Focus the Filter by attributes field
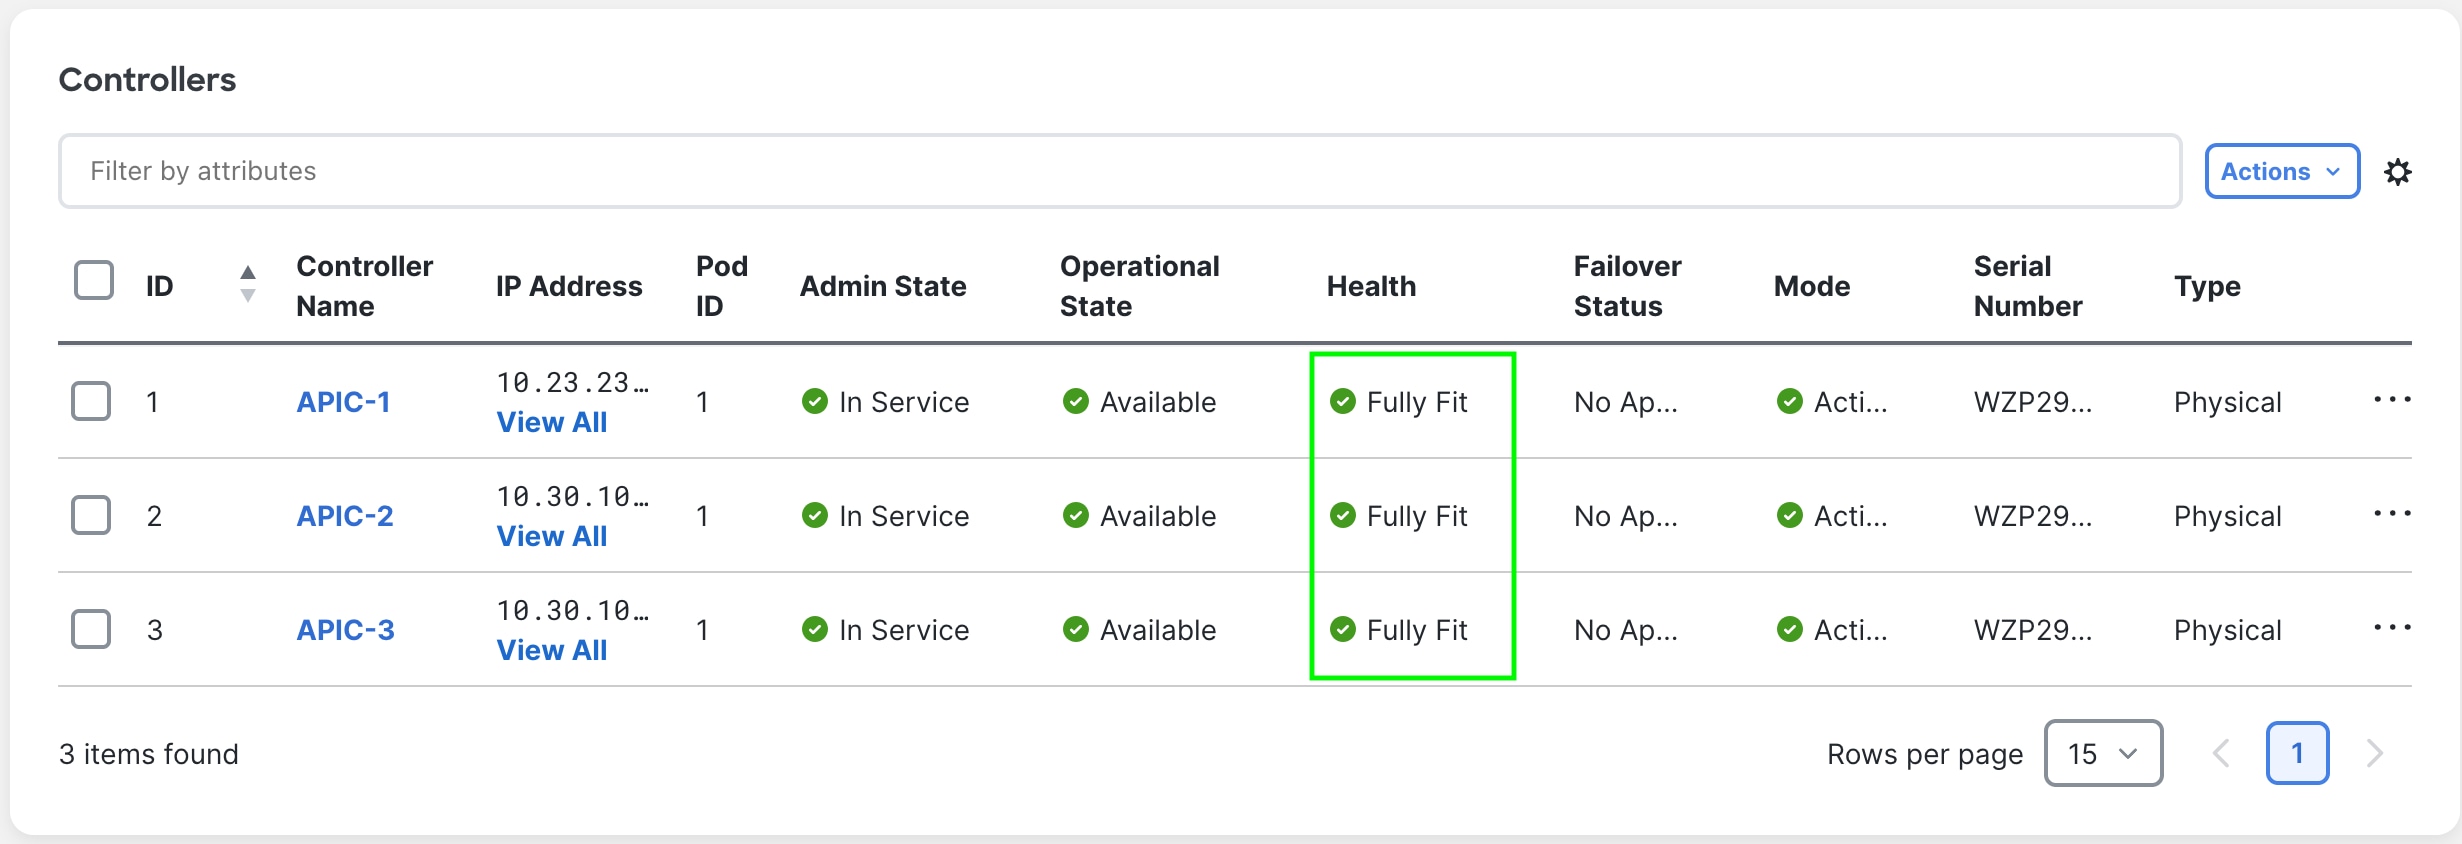Viewport: 2462px width, 844px height. point(1119,171)
